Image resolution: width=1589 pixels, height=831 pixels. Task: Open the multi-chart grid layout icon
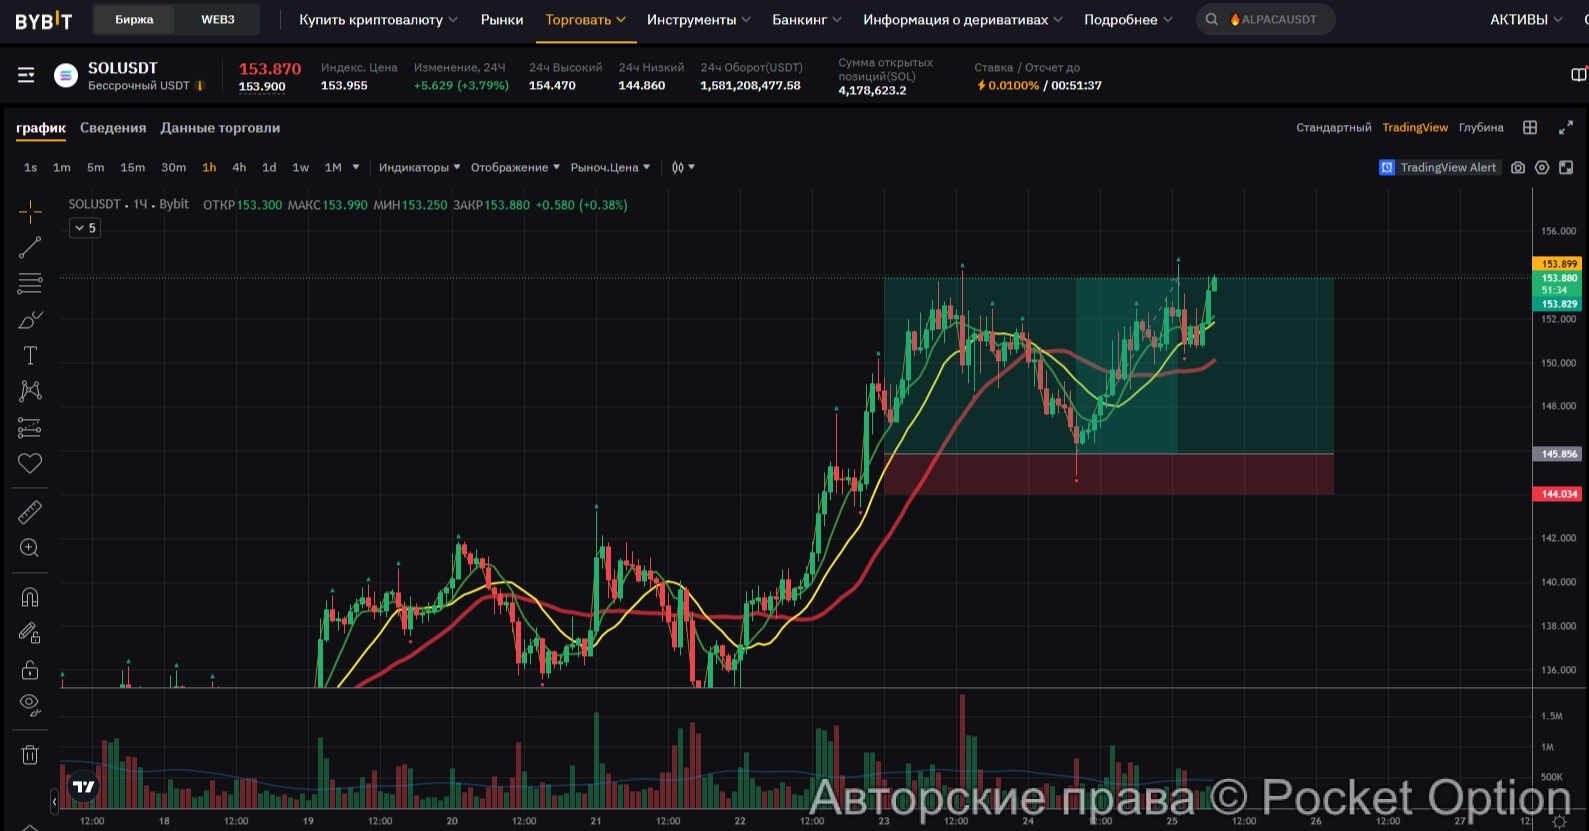(1530, 128)
